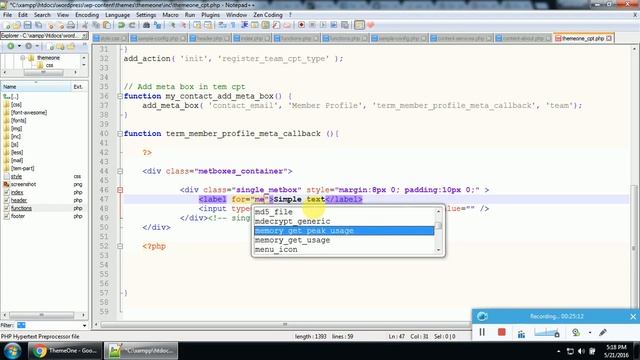Click the Print toolbar icon

tap(71, 25)
